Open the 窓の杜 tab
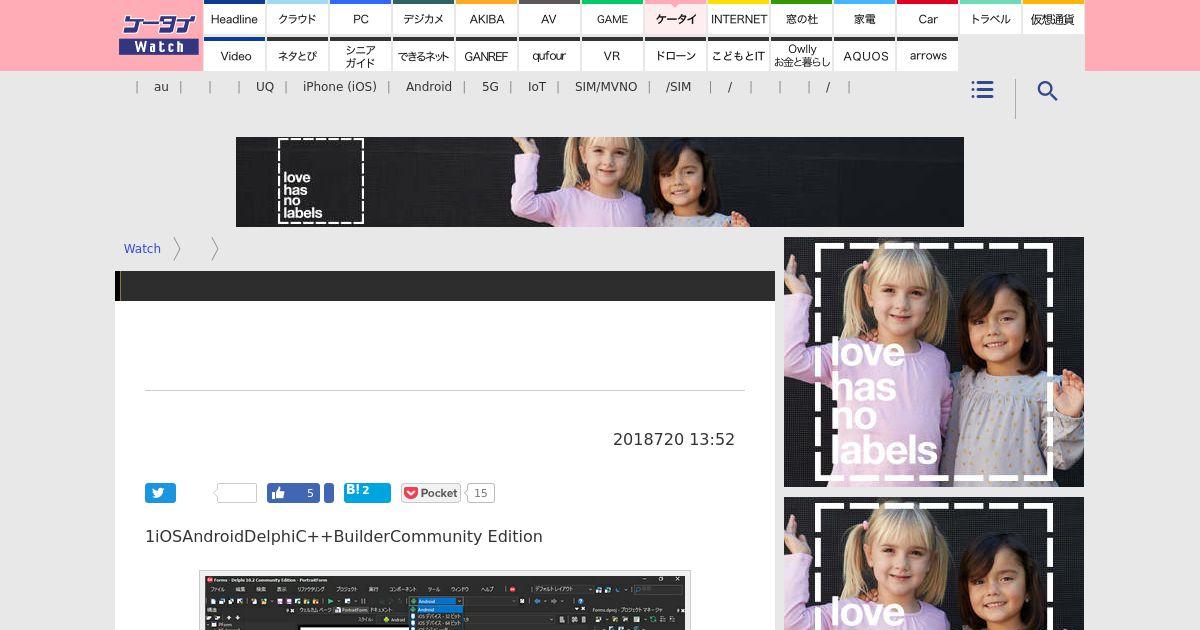1200x630 pixels. pos(801,18)
